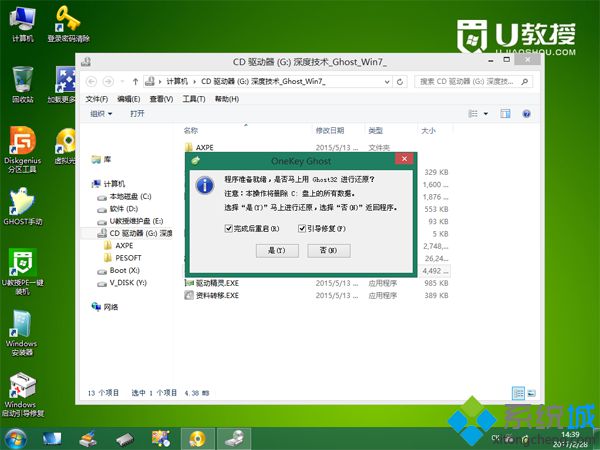
Task: Open the 虚拟光驱 disc desktop icon
Action: (x=65, y=146)
